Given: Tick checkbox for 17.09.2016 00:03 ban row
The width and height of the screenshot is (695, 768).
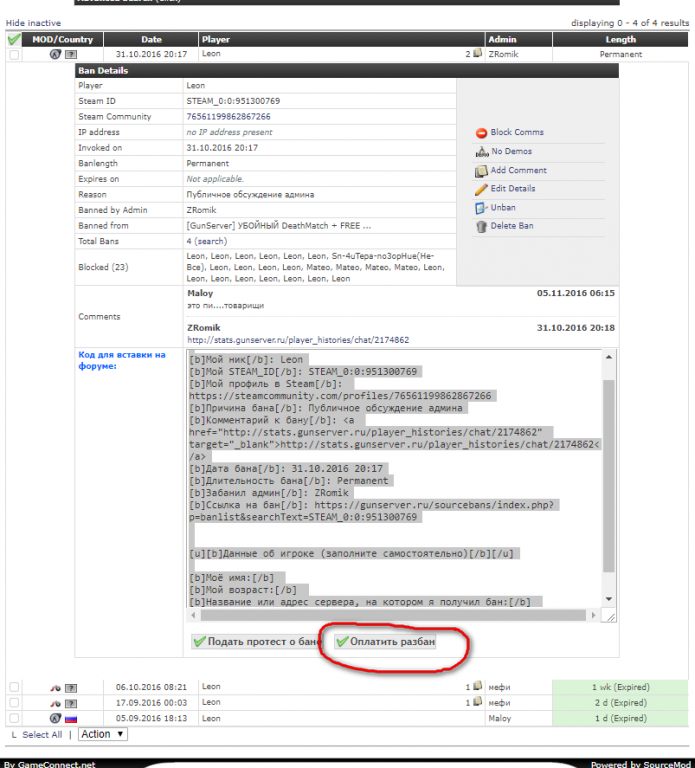Looking at the screenshot, I should tap(13, 703).
